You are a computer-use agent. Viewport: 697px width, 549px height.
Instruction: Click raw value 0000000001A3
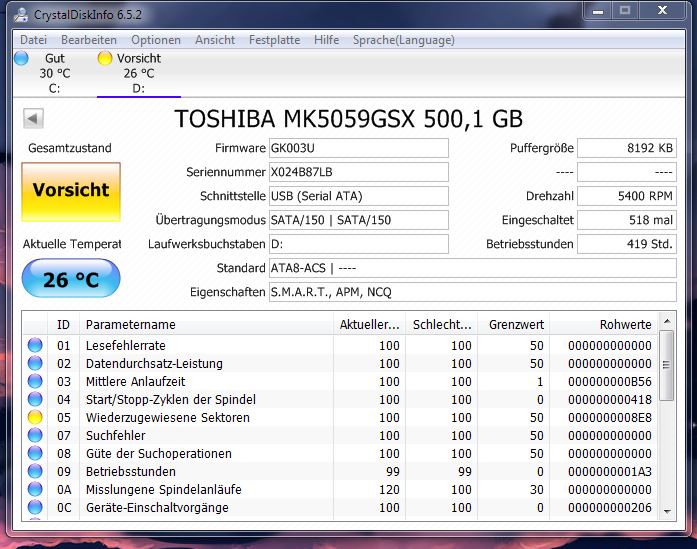click(x=609, y=472)
